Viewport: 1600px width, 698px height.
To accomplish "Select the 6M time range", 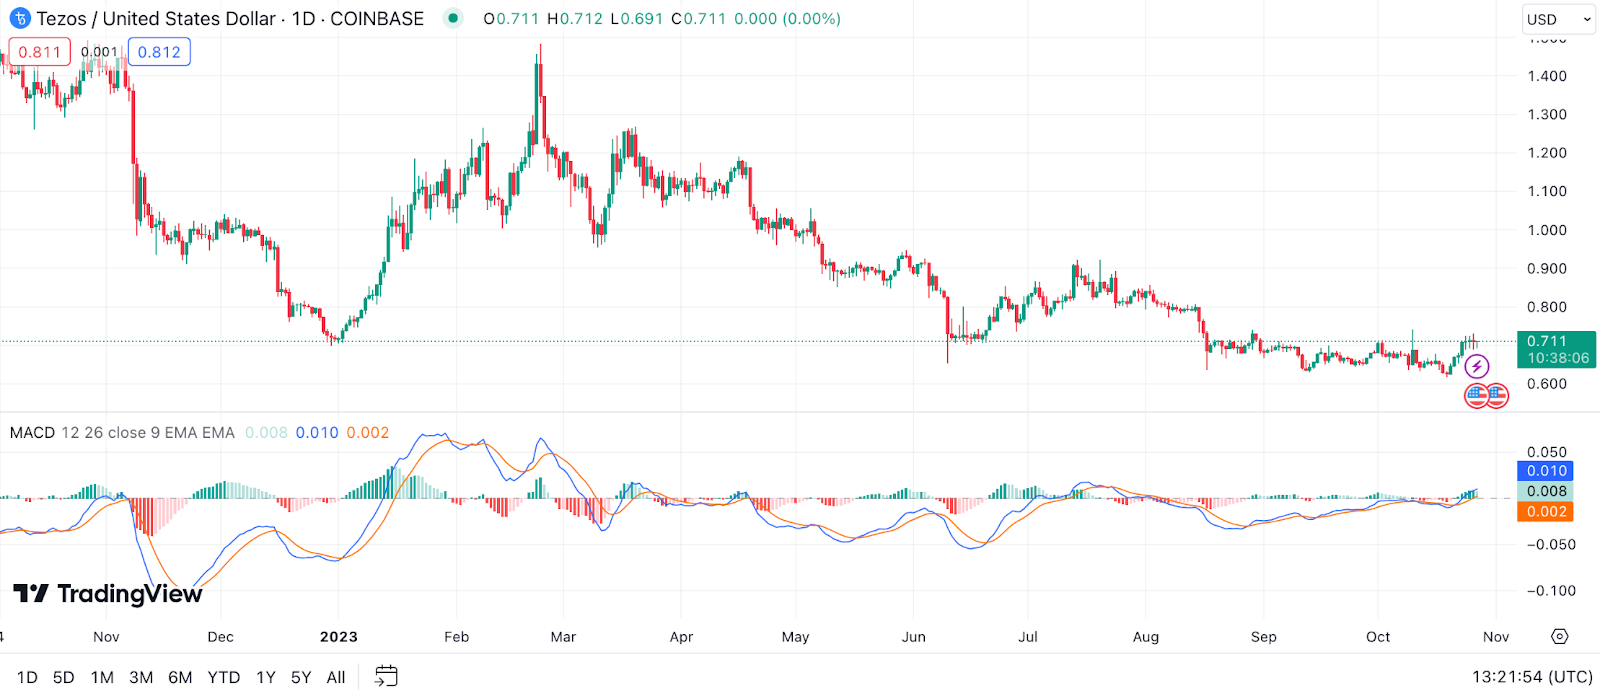I will click(x=180, y=677).
